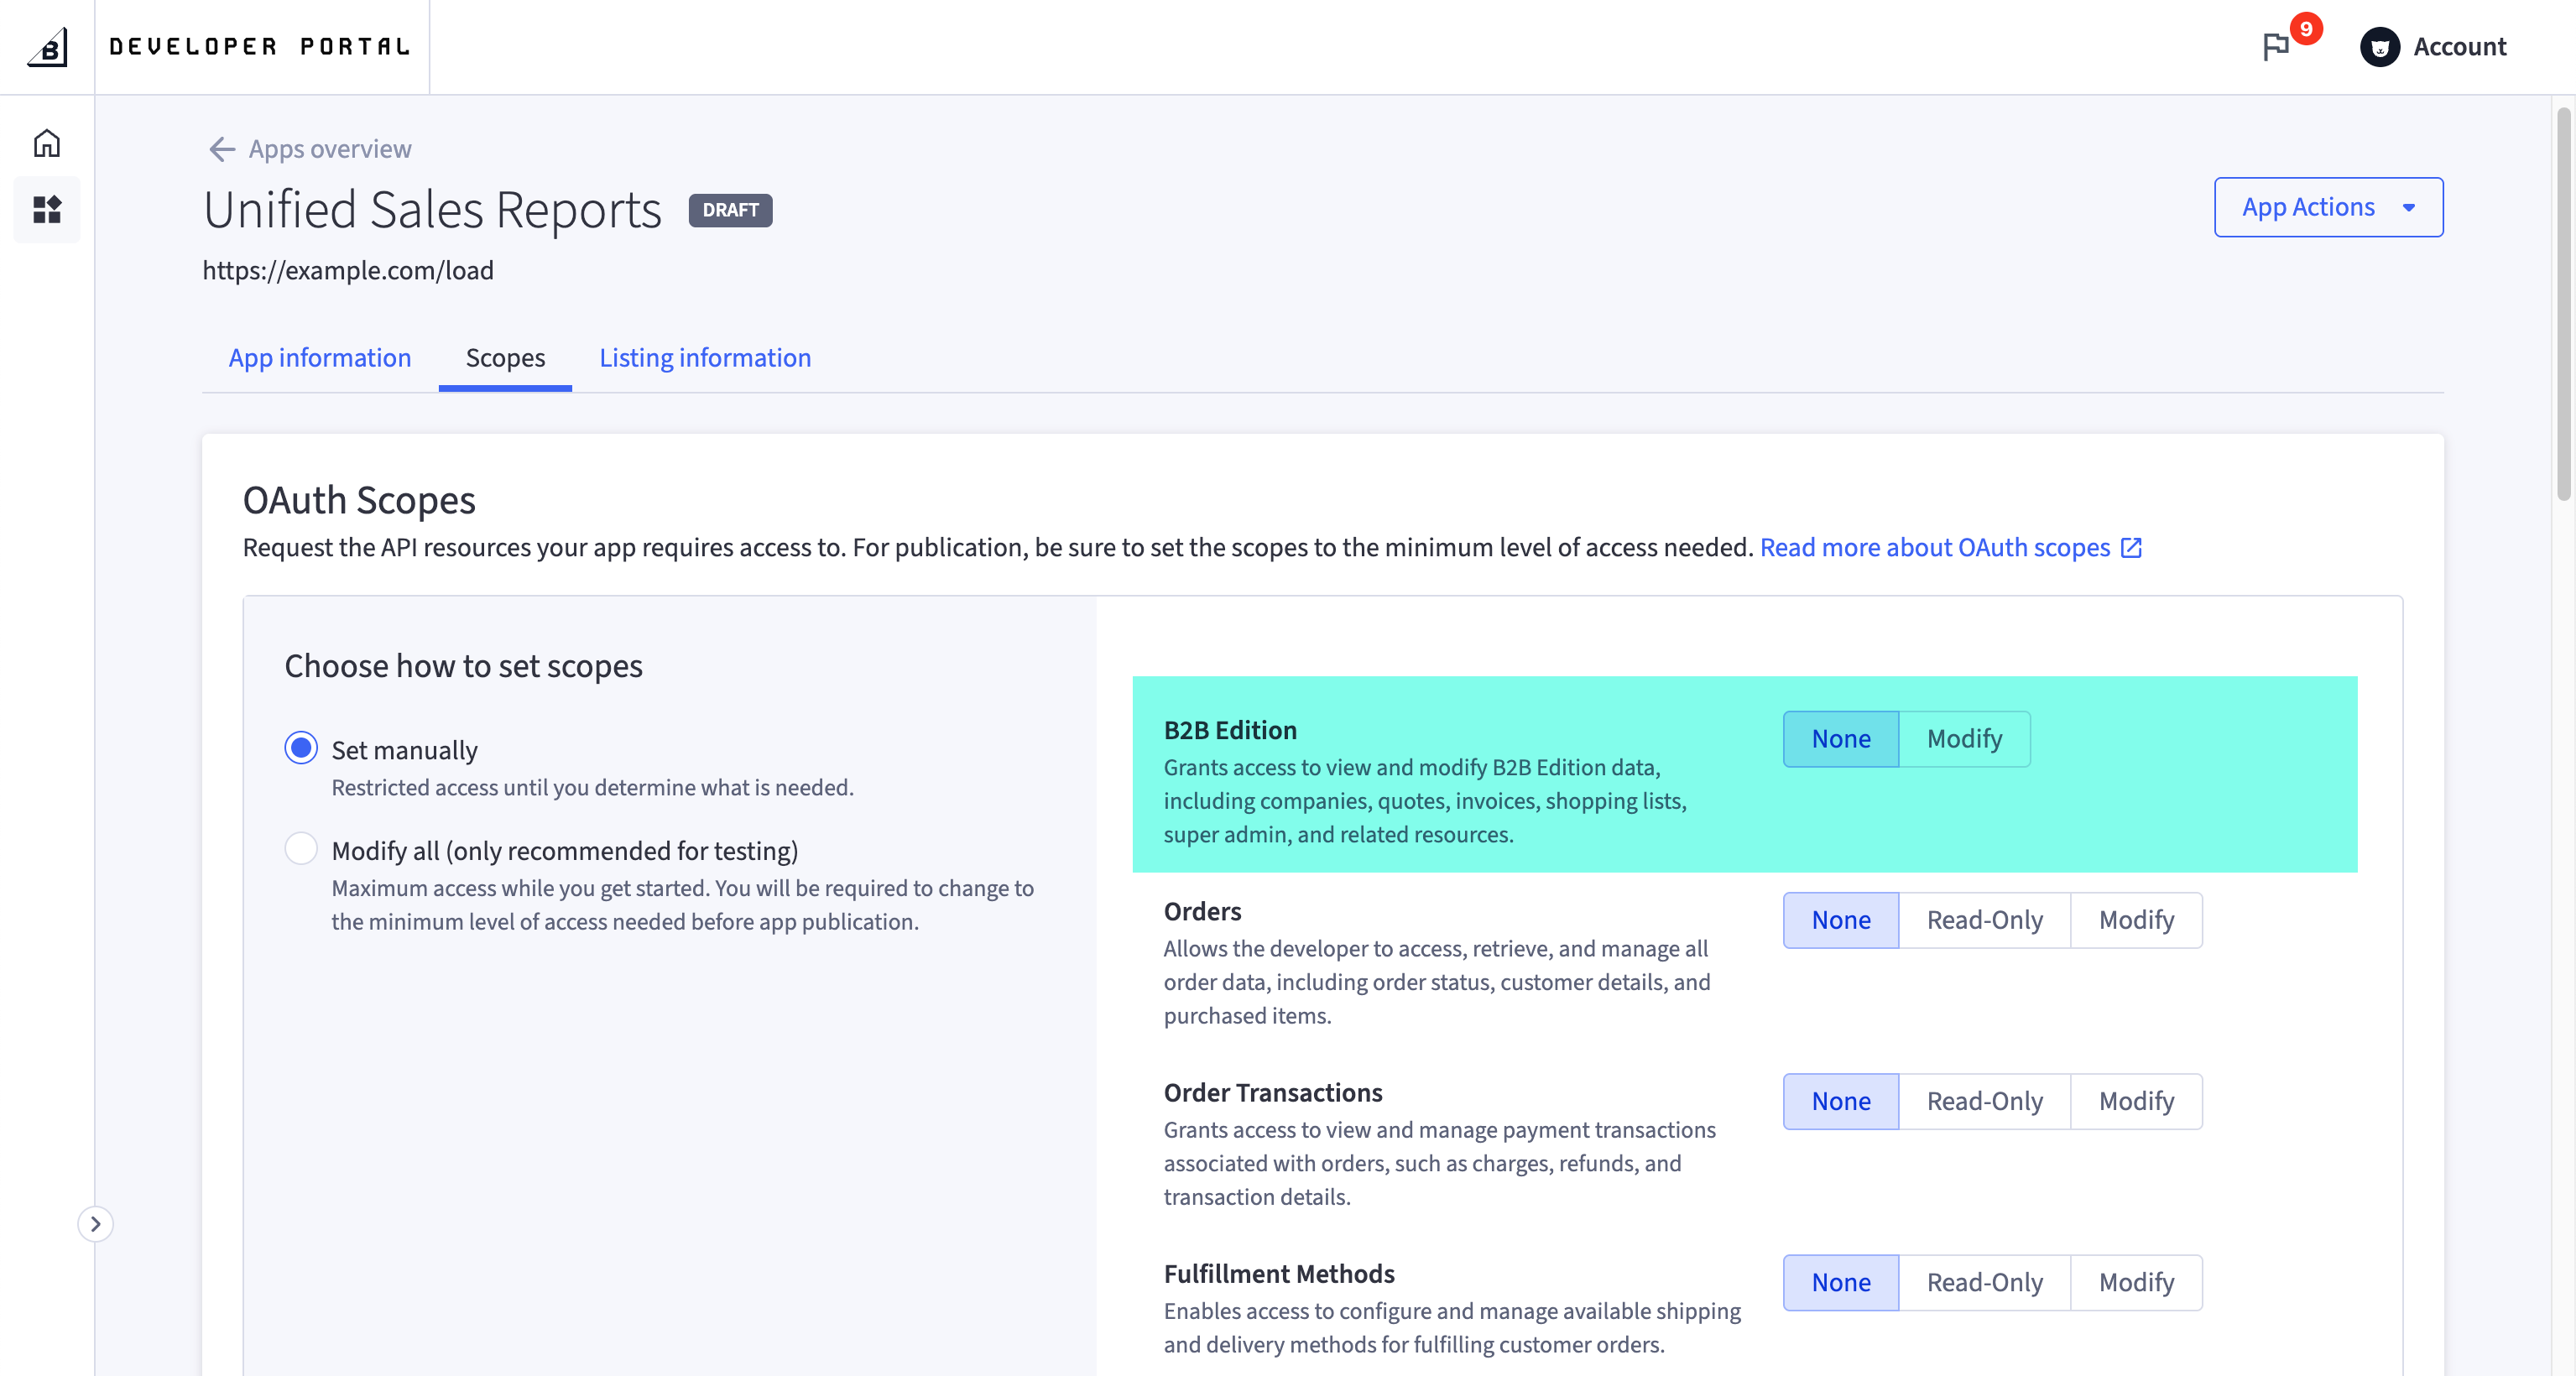Choose the Modify all radio option

(x=301, y=849)
